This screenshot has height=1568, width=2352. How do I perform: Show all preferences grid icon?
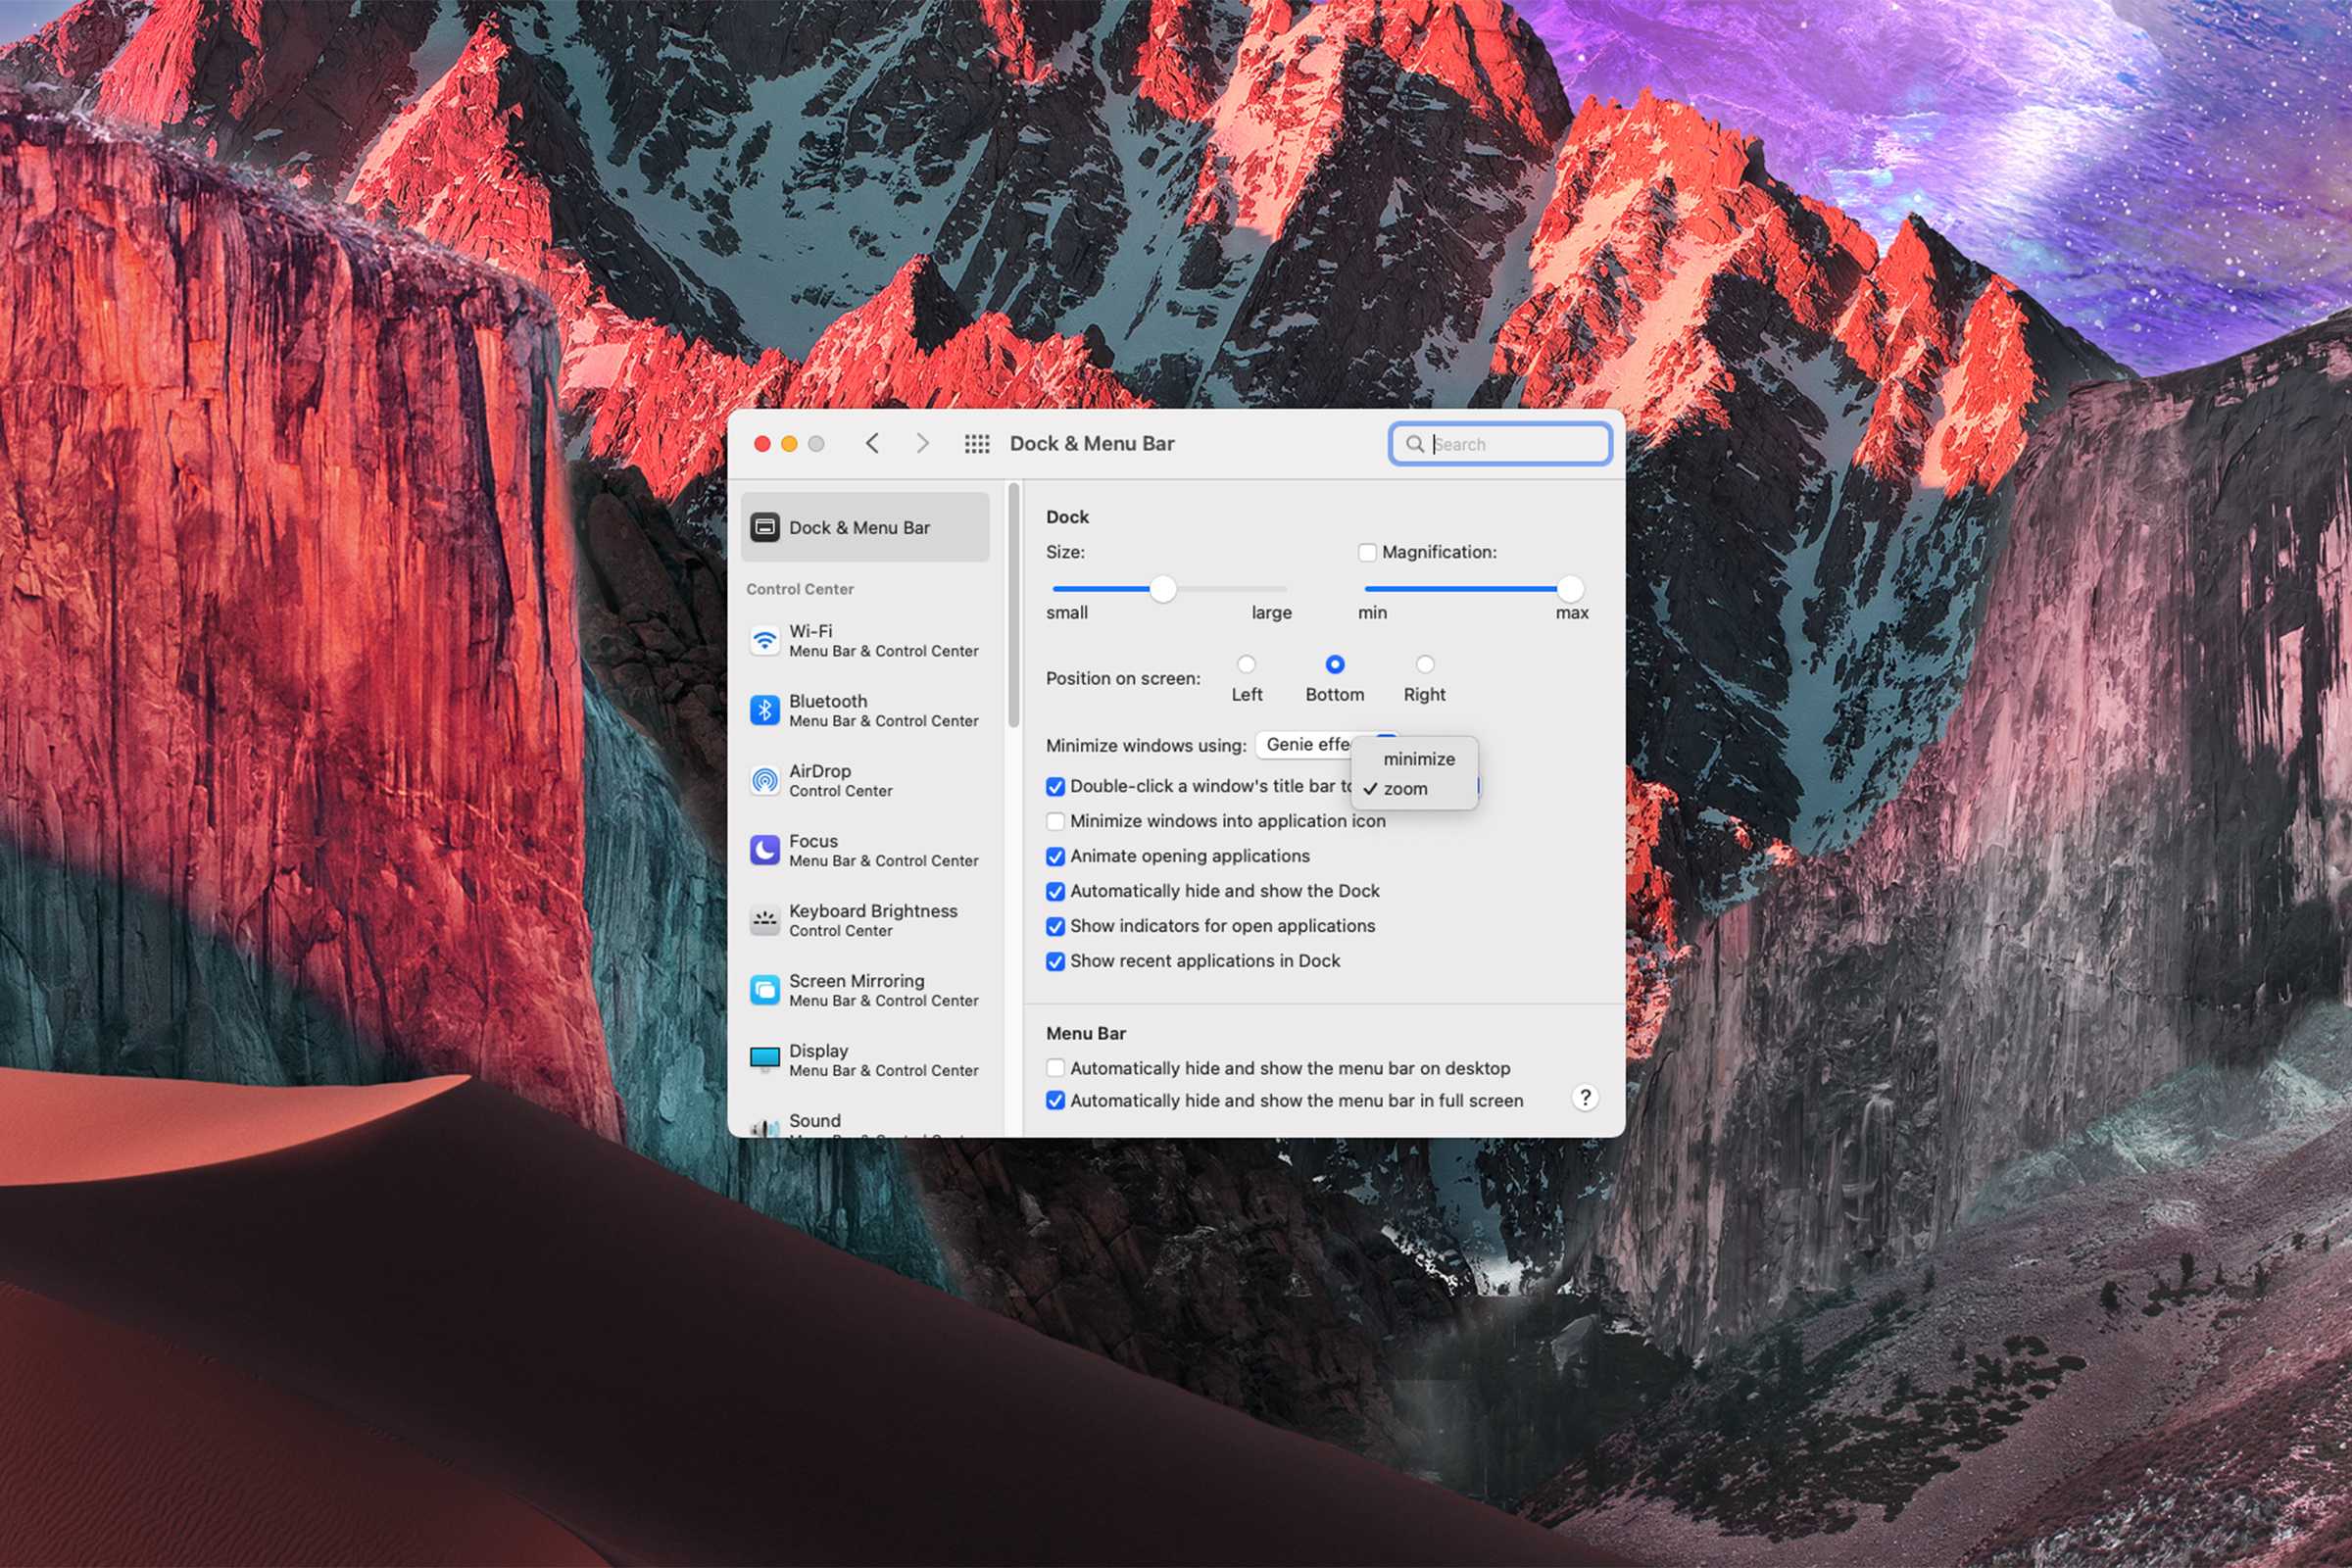click(x=977, y=444)
